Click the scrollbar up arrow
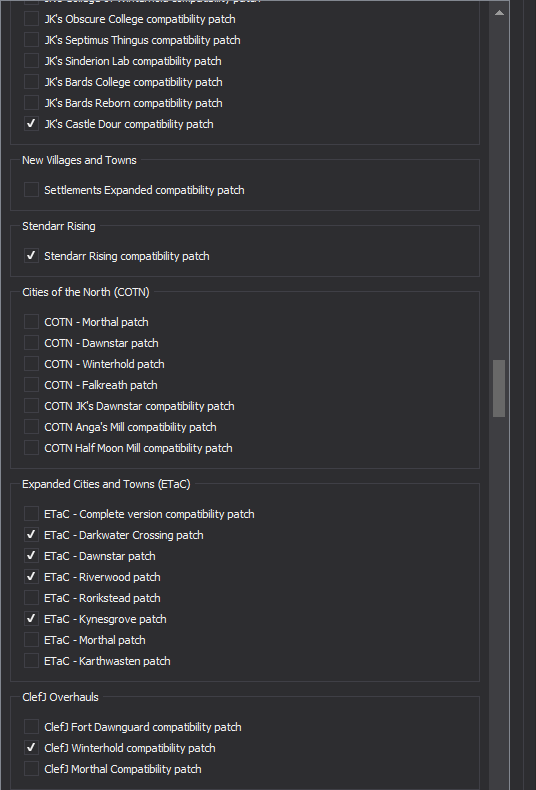The image size is (536, 790). (499, 13)
